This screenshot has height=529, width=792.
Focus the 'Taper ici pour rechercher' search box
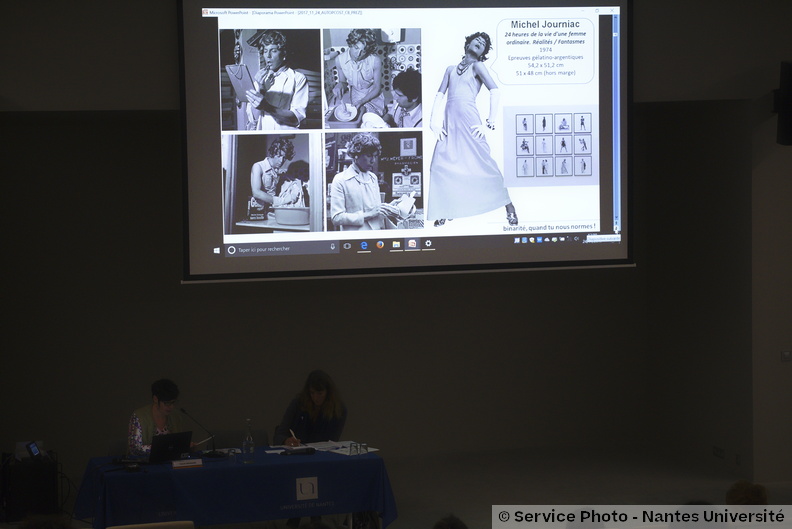tap(281, 249)
